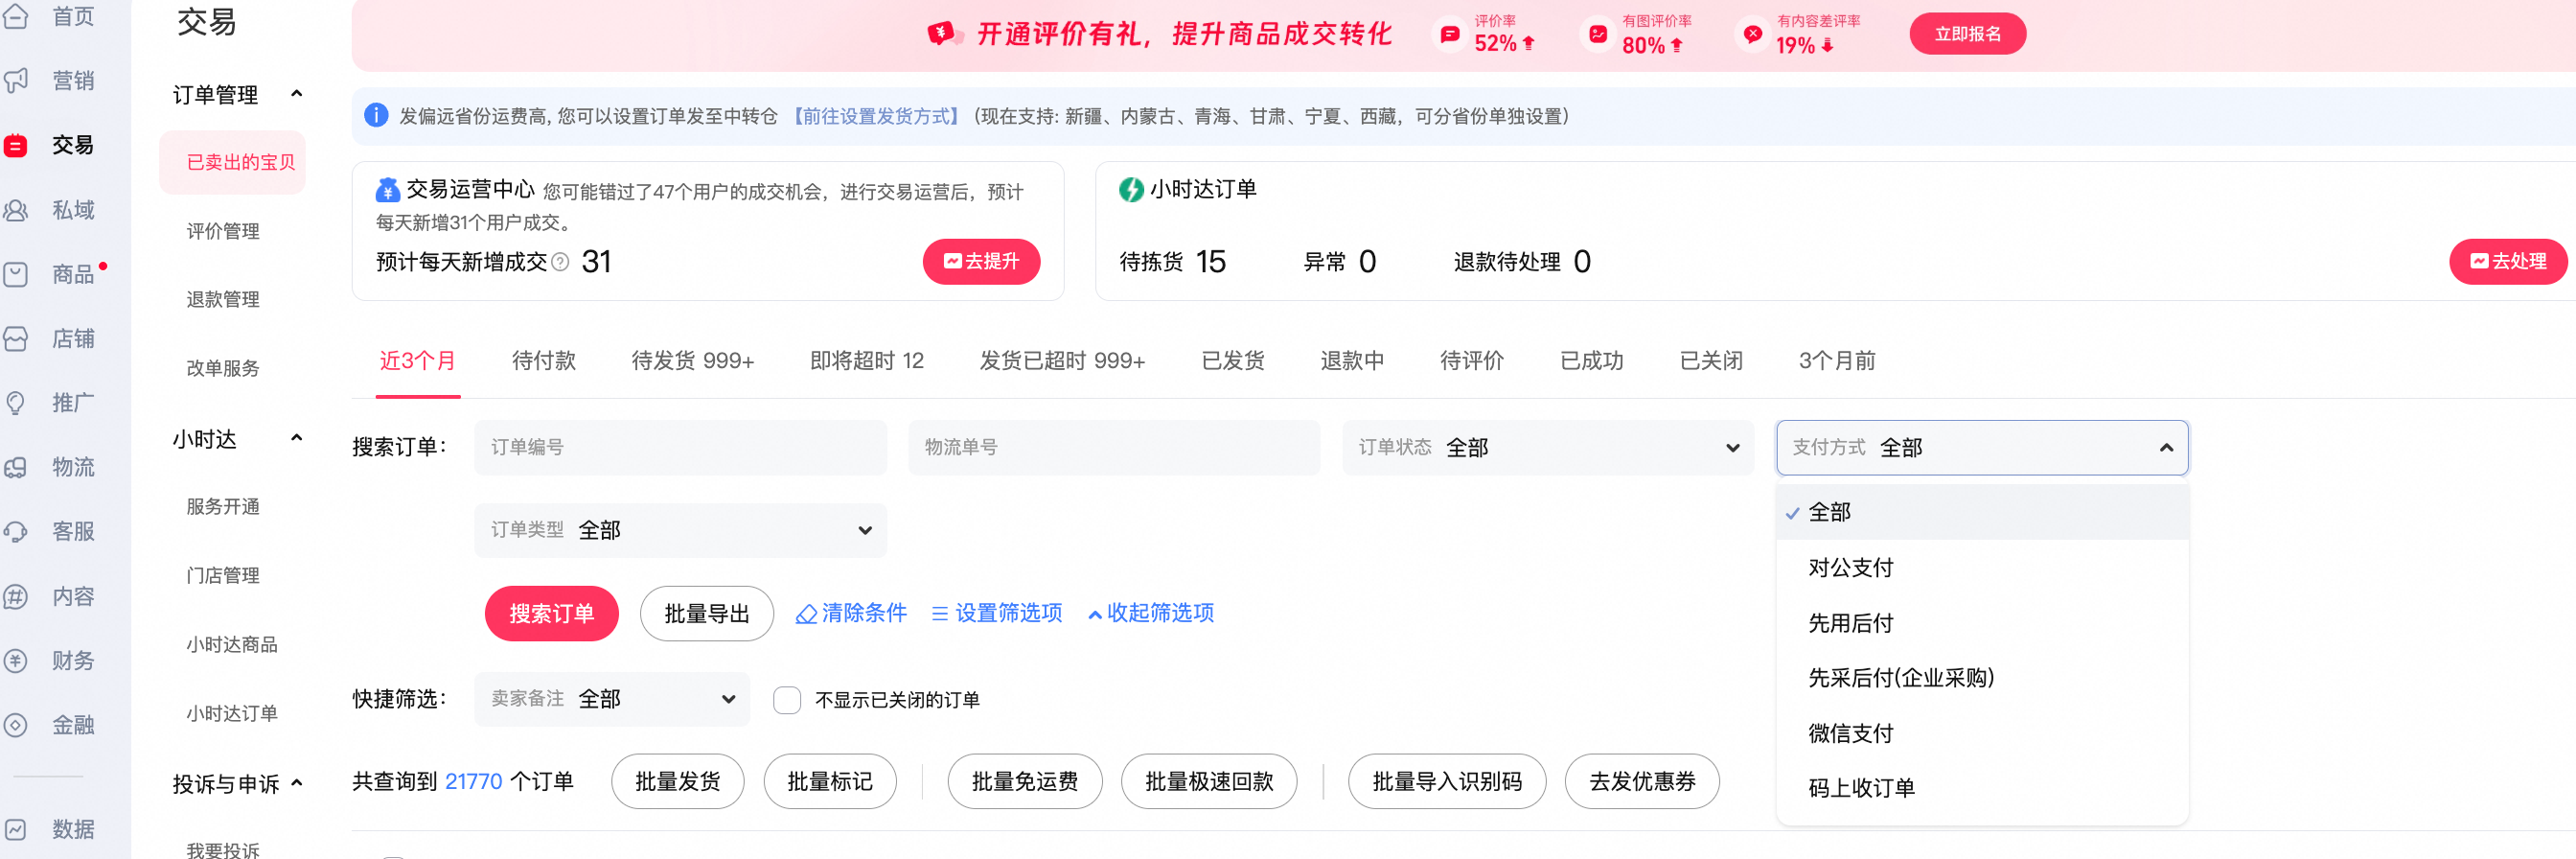Click the 客服 headset icon
Viewport: 2576px width, 859px height.
16,532
